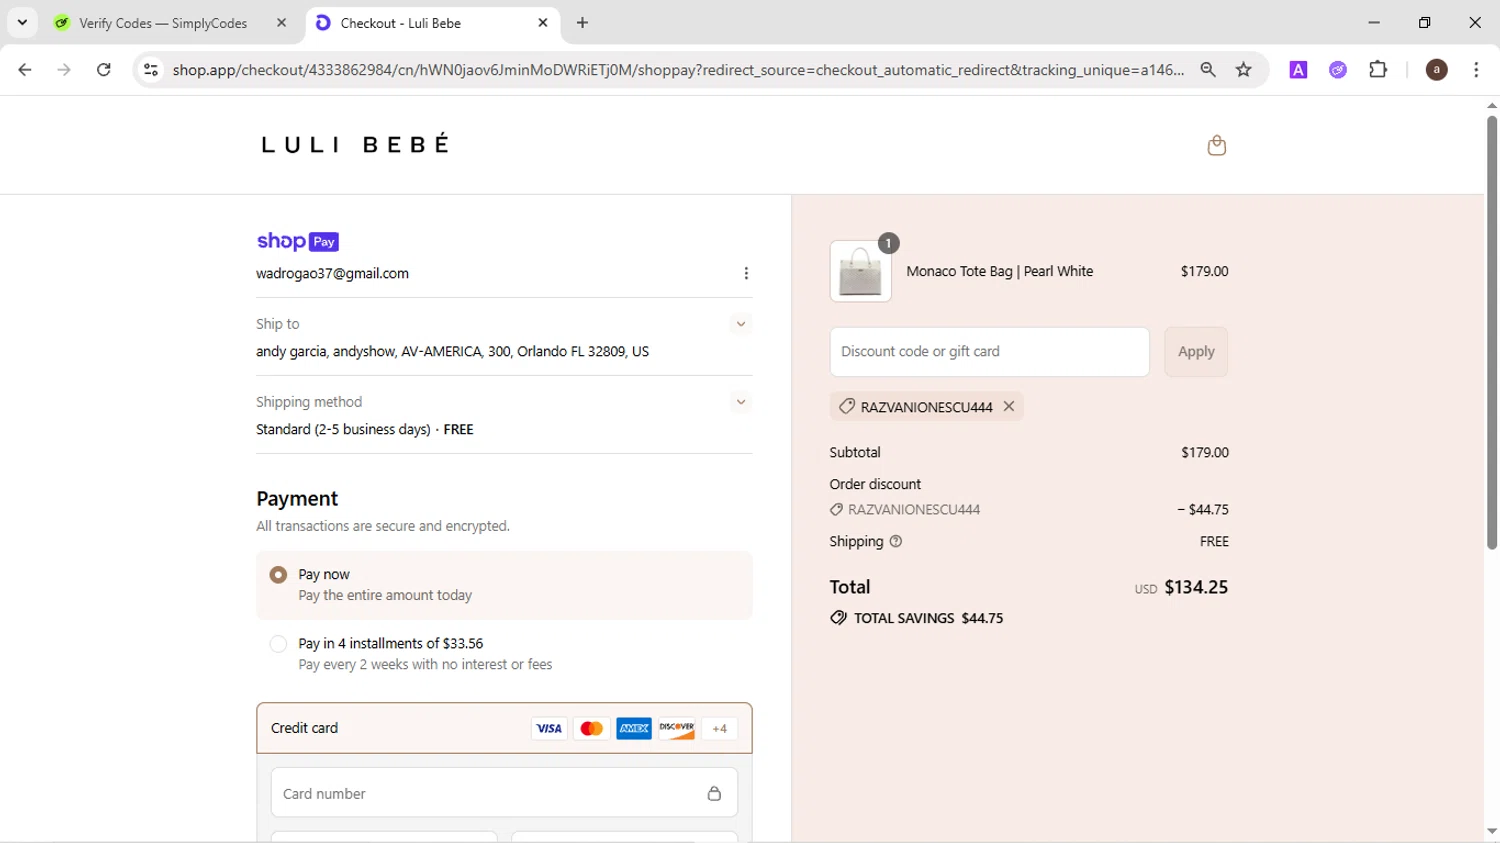Click the Discover card logo
The image size is (1500, 843).
677,728
